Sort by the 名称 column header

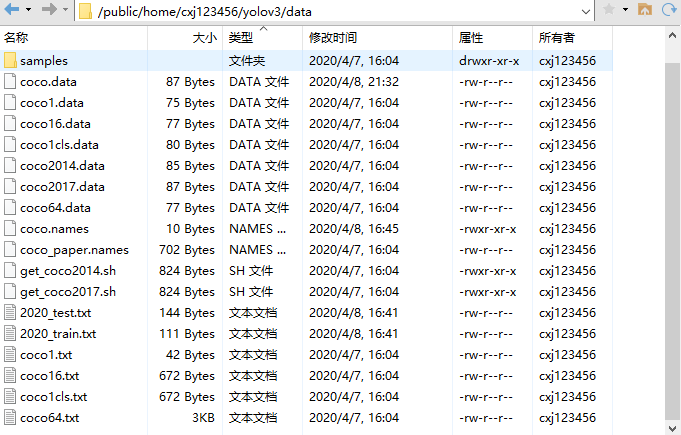74,38
